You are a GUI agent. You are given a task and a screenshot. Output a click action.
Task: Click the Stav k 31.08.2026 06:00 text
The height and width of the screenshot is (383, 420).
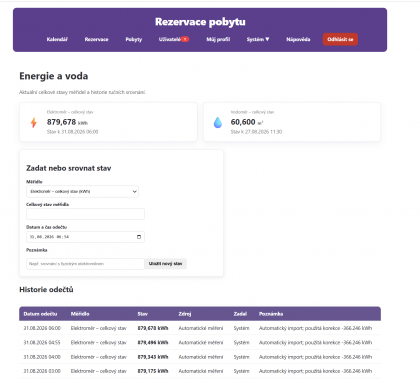click(x=72, y=132)
